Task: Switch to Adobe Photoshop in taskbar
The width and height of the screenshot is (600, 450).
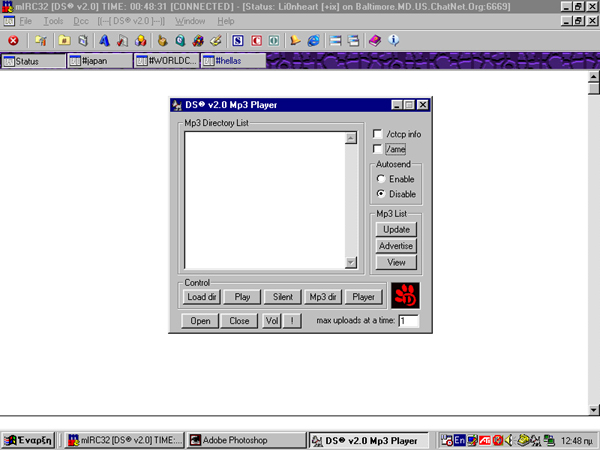Action: pos(246,440)
